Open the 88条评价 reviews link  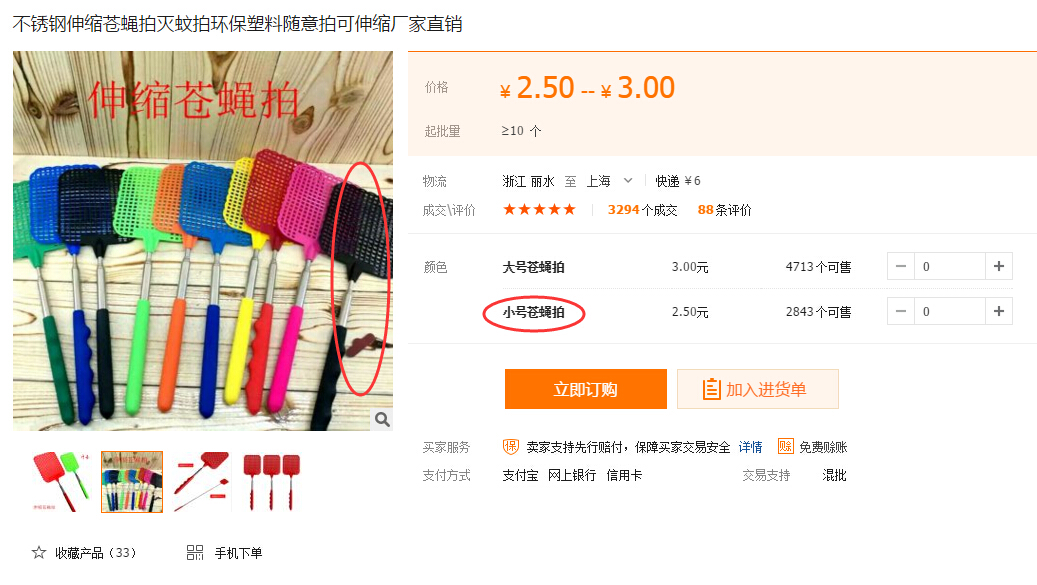coord(724,210)
